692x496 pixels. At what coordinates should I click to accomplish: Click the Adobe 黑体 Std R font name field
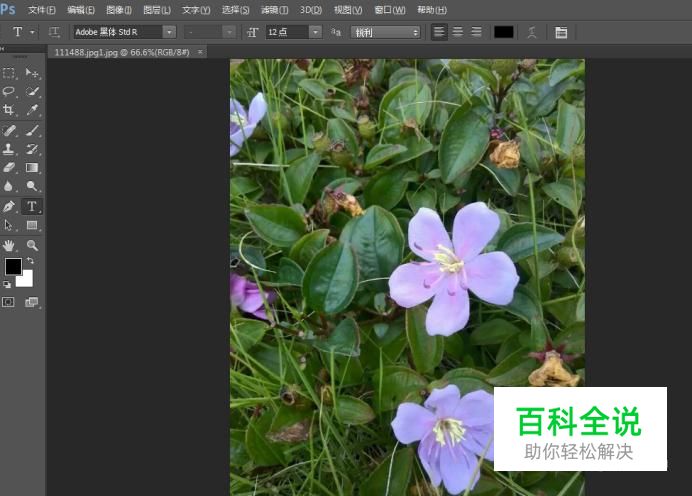[x=118, y=32]
